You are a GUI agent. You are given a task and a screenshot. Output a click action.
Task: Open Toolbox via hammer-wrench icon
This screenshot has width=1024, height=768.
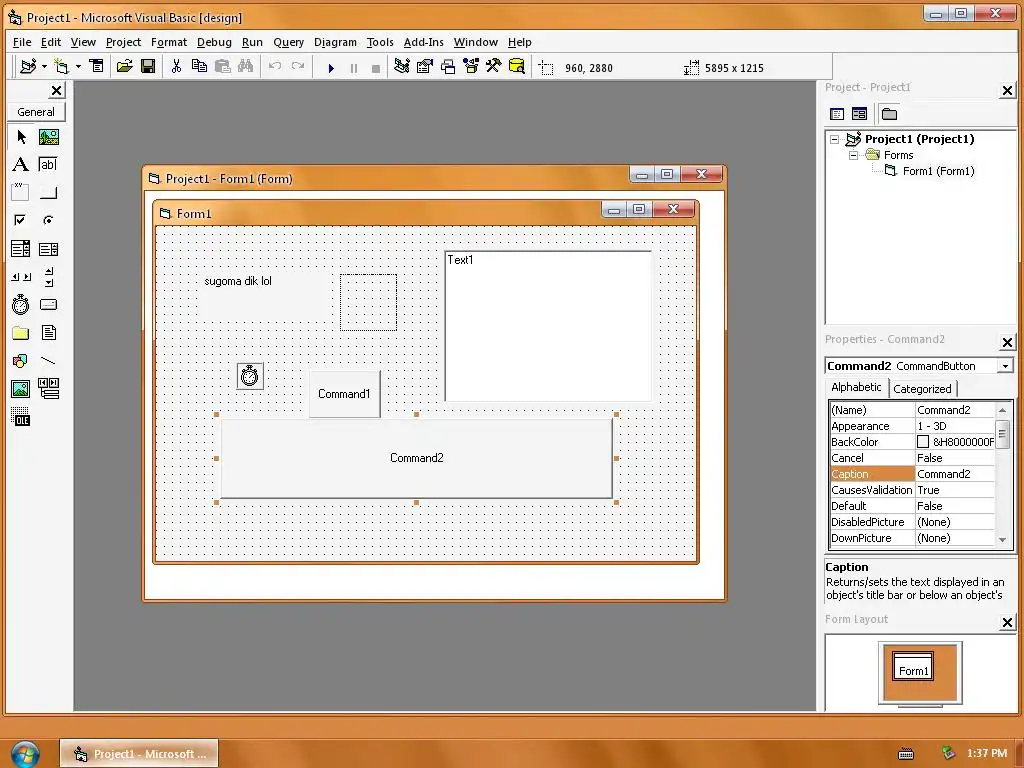[x=493, y=67]
